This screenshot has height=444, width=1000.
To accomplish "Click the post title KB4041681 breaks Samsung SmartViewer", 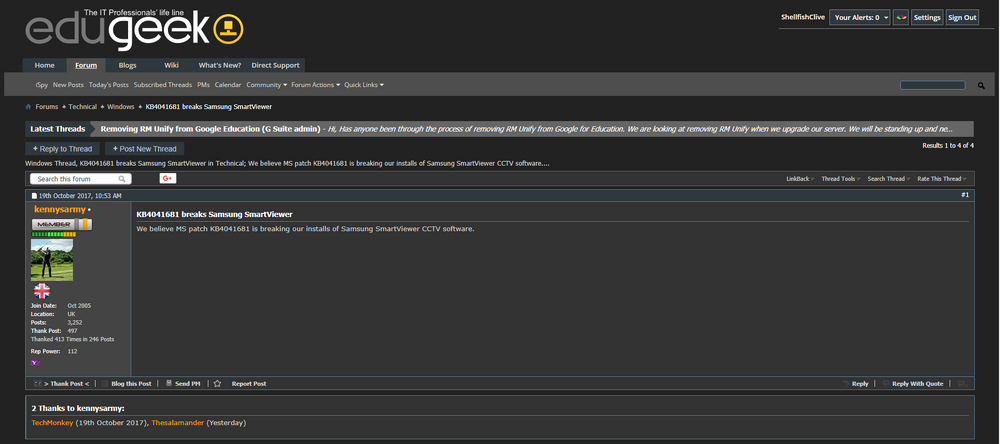I will coord(214,214).
